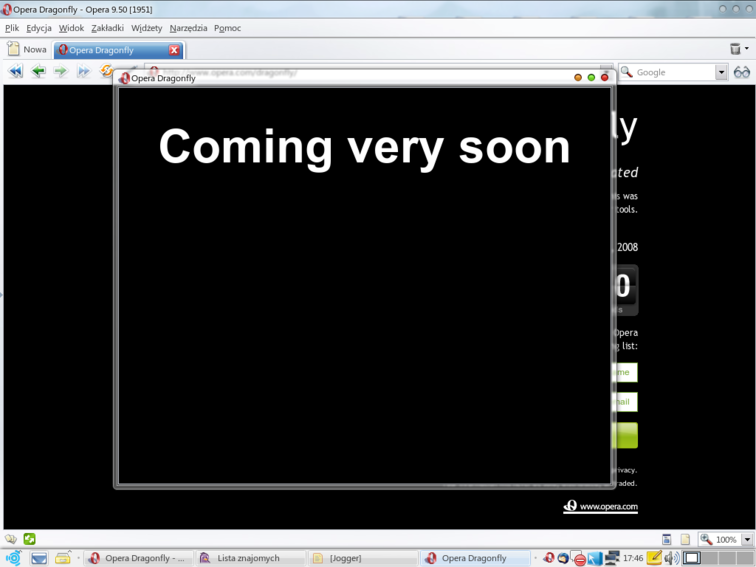Reload the page with the orange icon
The image size is (756, 567).
click(x=106, y=71)
